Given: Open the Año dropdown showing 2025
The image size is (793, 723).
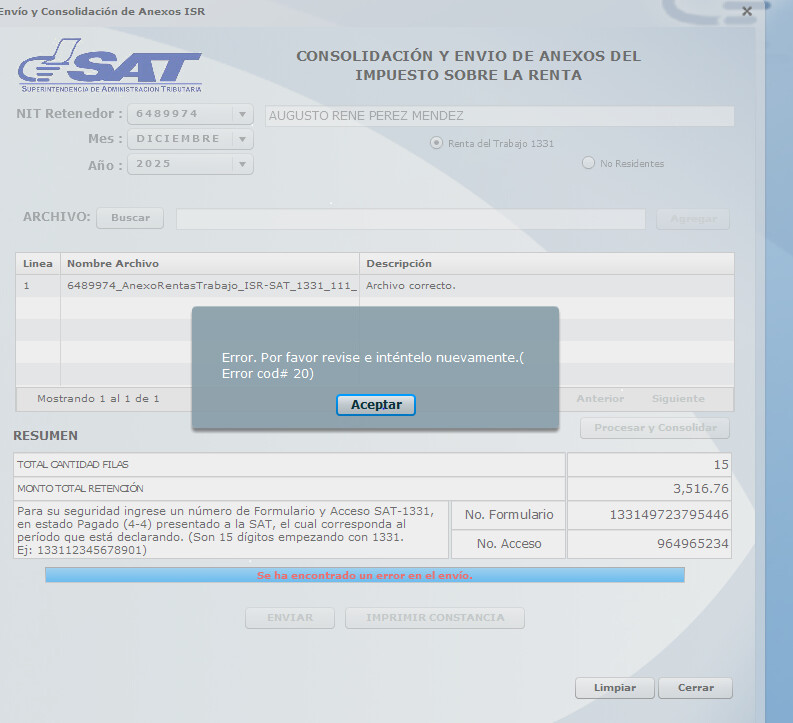Looking at the screenshot, I should 242,164.
